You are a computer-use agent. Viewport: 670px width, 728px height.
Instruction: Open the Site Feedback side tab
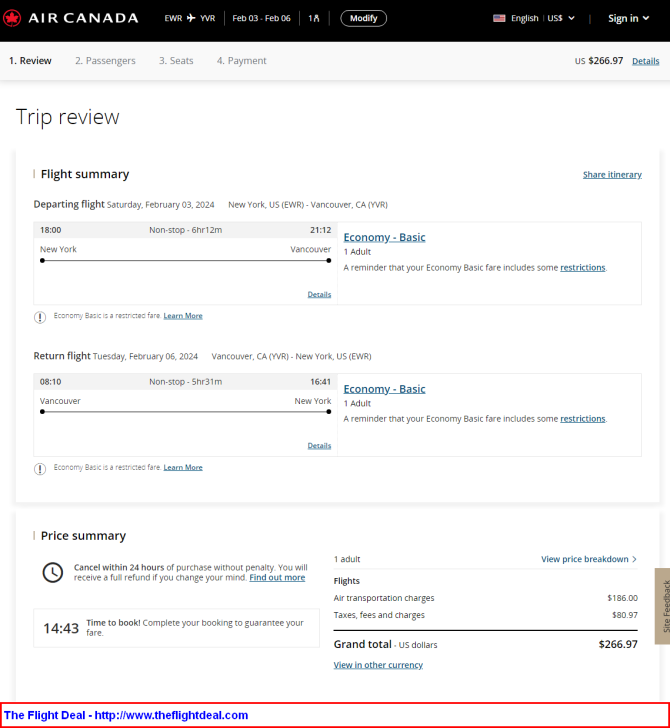pyautogui.click(x=663, y=606)
